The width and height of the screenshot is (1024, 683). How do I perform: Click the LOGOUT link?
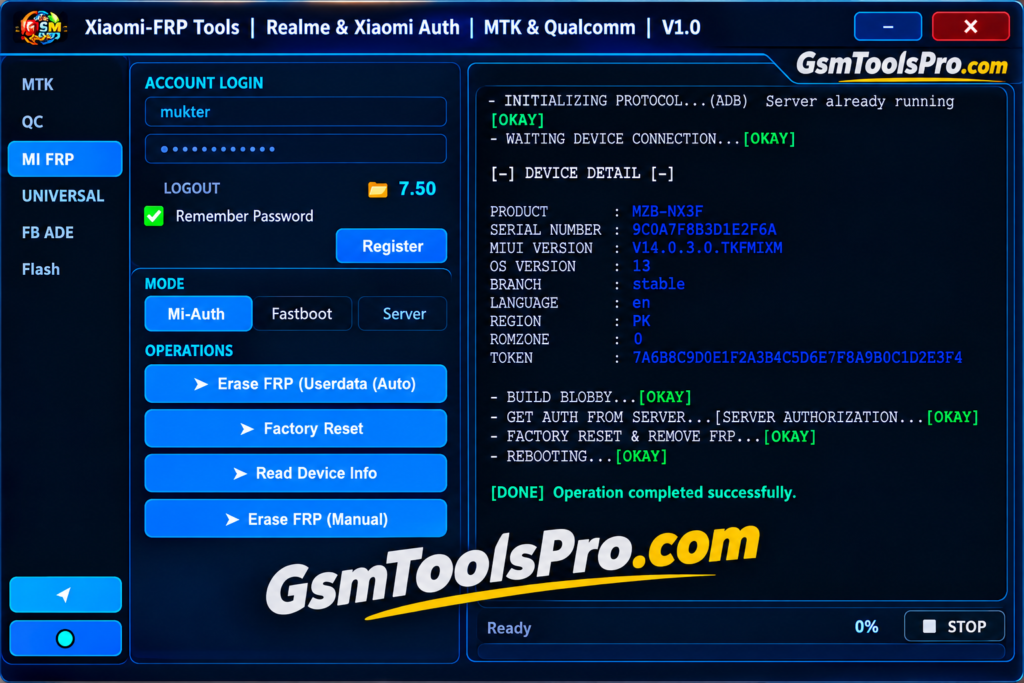[191, 189]
